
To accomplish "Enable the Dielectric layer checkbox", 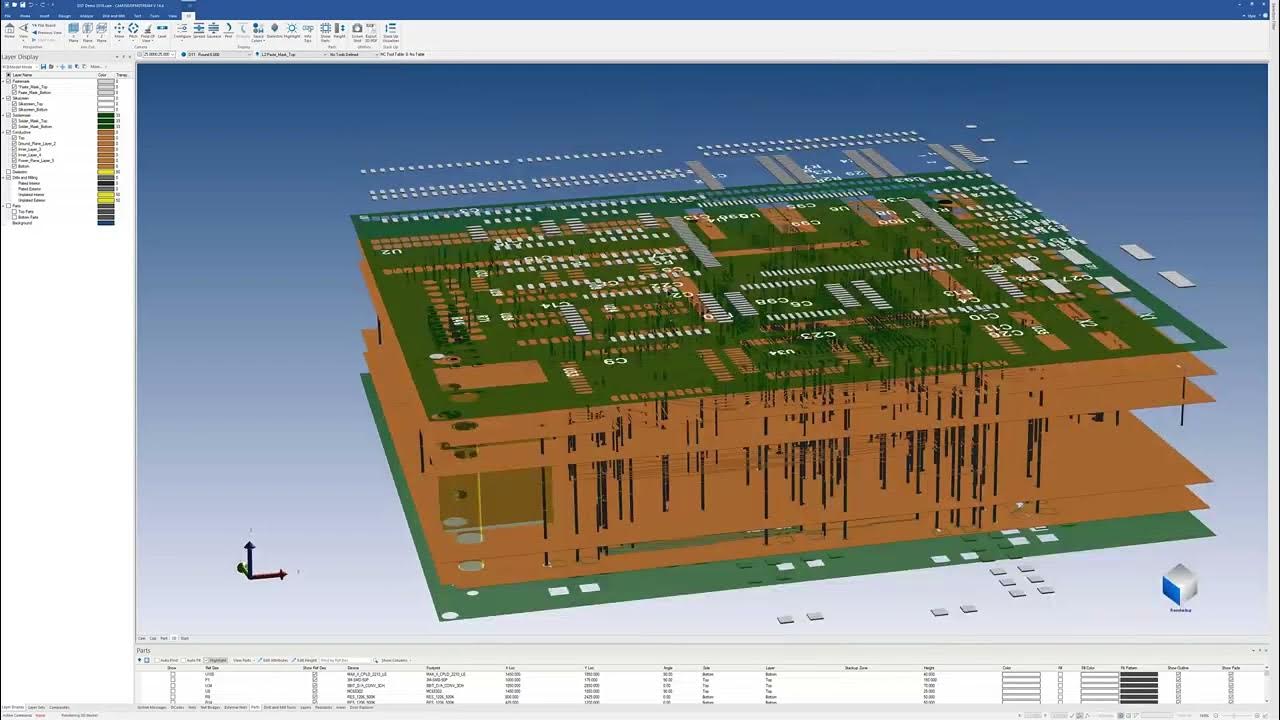I will point(9,172).
